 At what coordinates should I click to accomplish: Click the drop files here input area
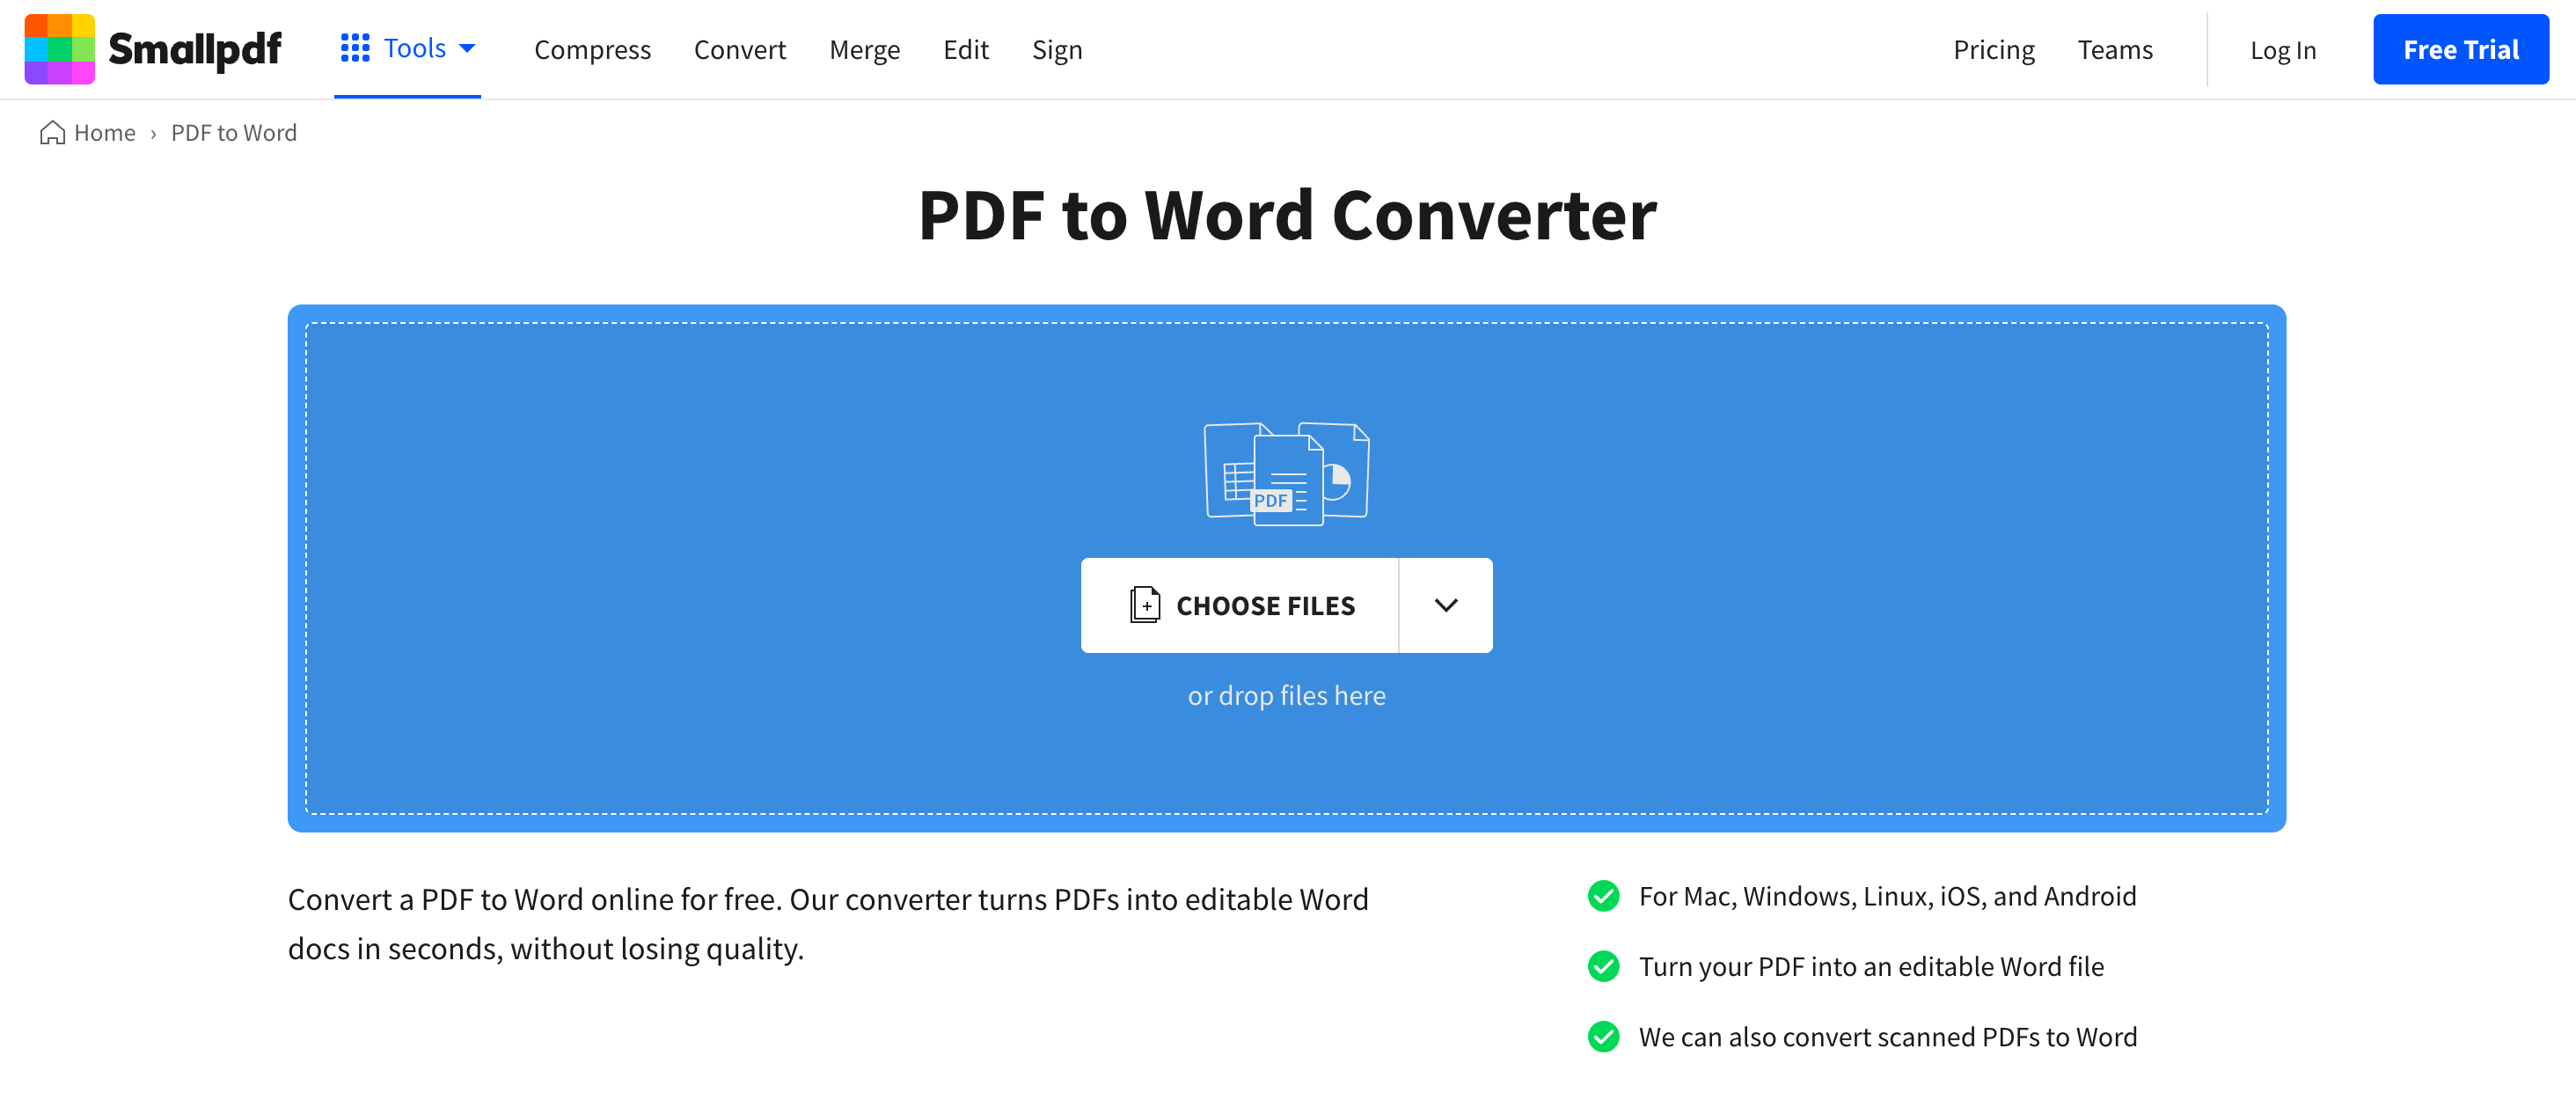1288,568
